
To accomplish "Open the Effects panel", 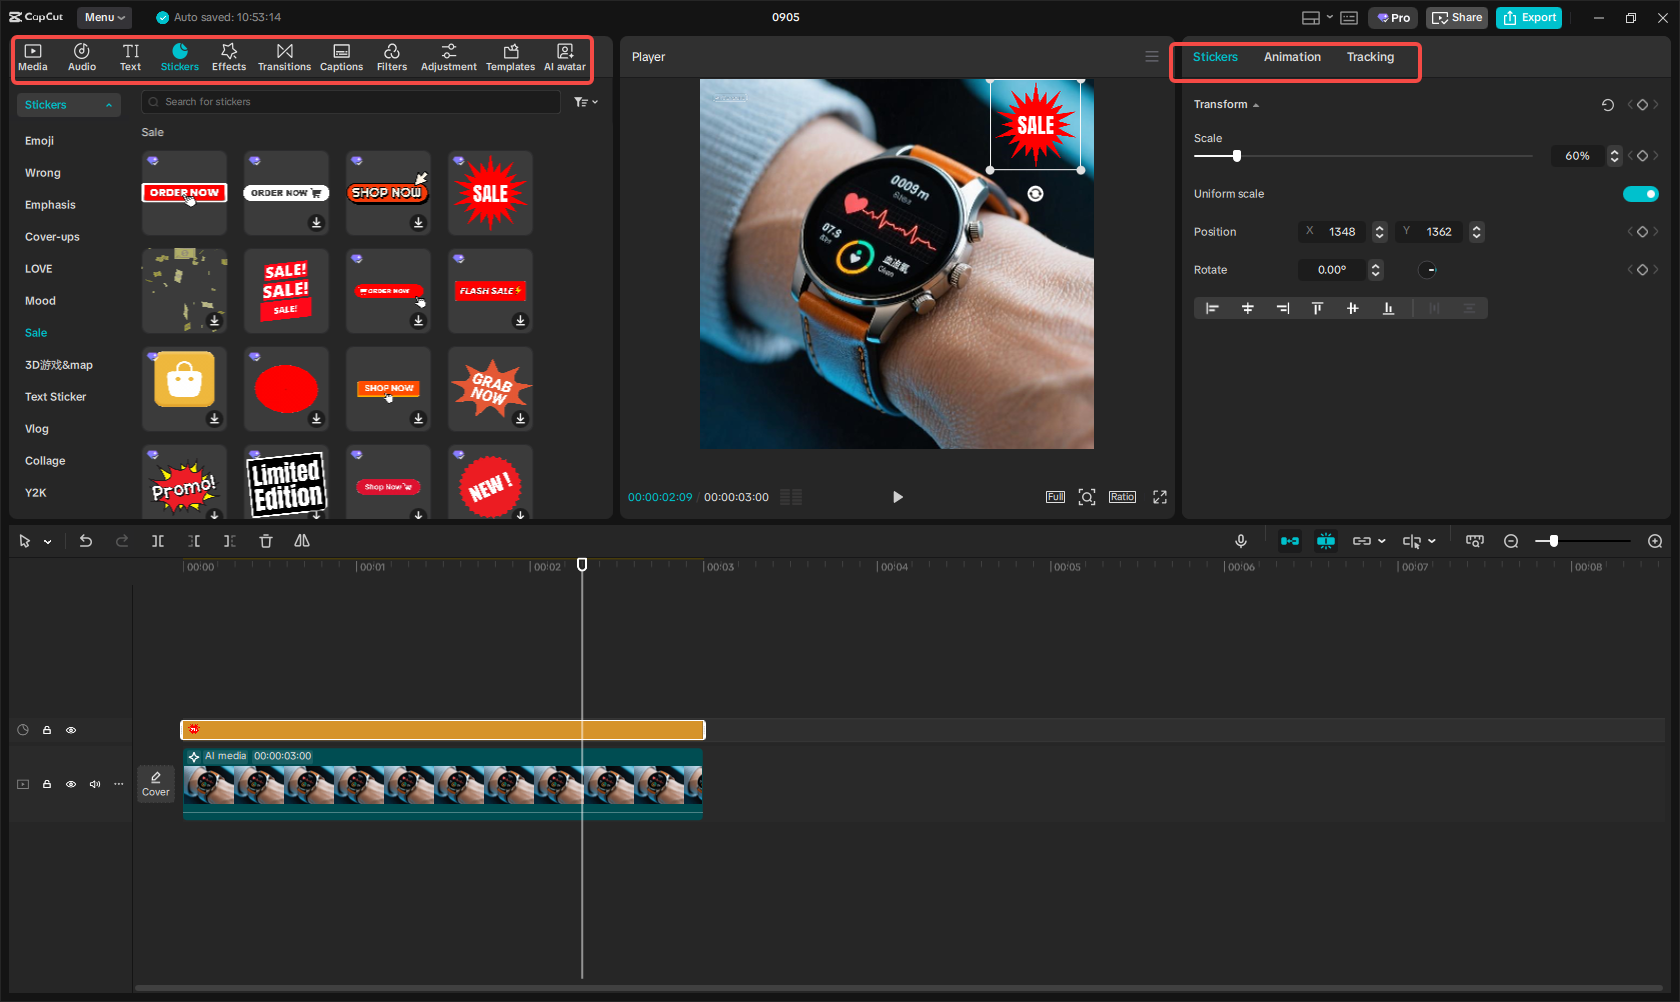I will pyautogui.click(x=229, y=57).
